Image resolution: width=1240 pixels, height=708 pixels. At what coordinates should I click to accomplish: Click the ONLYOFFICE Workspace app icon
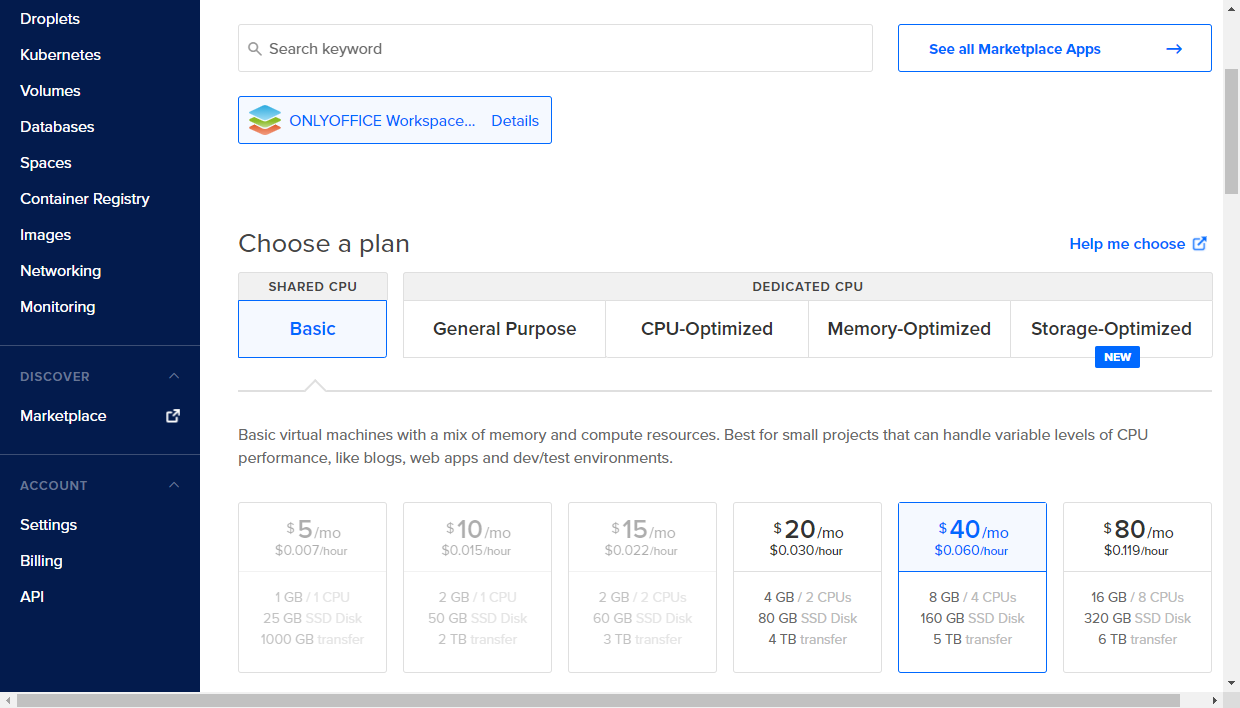(265, 119)
